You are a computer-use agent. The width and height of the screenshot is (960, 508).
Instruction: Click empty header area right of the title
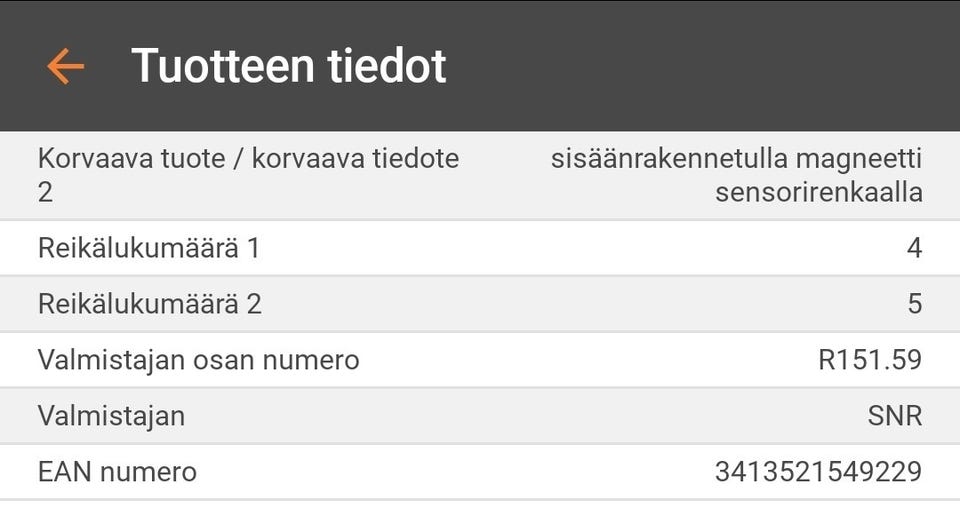700,66
